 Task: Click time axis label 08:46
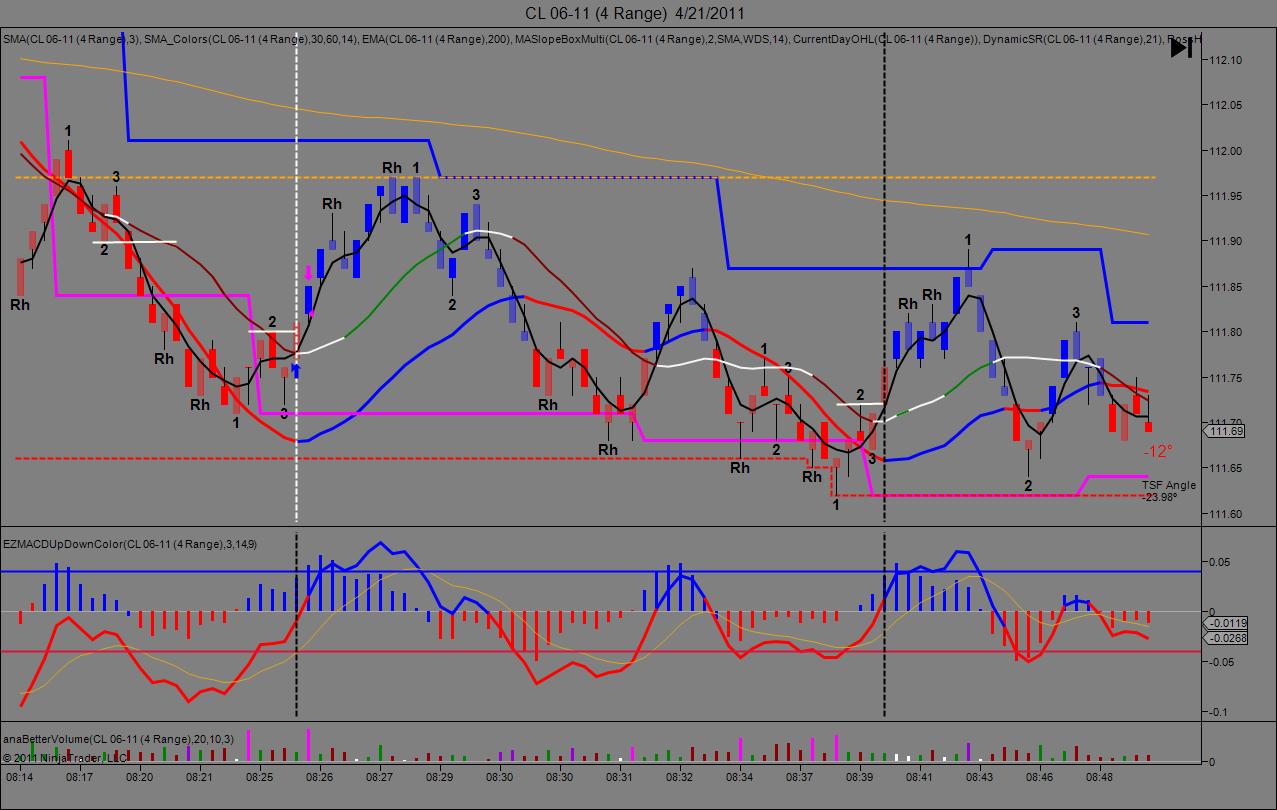1040,776
